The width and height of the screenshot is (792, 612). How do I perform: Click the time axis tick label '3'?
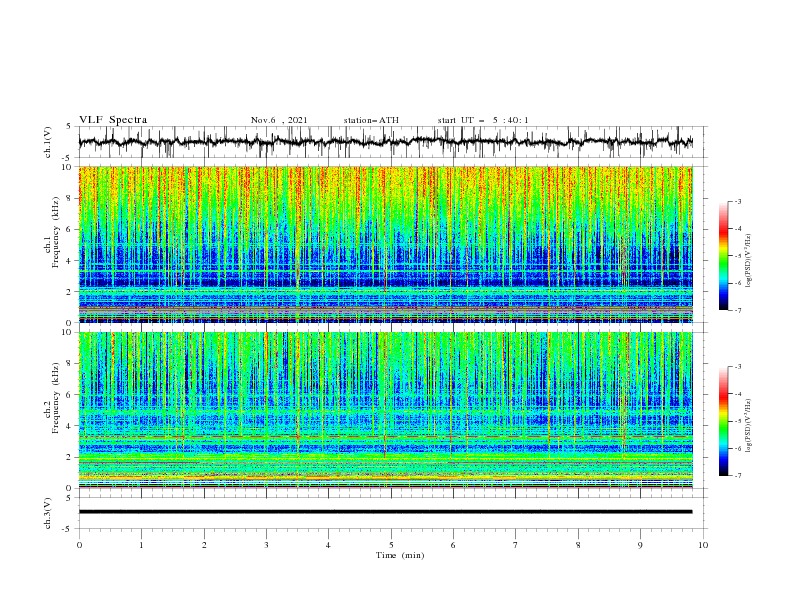click(x=266, y=545)
